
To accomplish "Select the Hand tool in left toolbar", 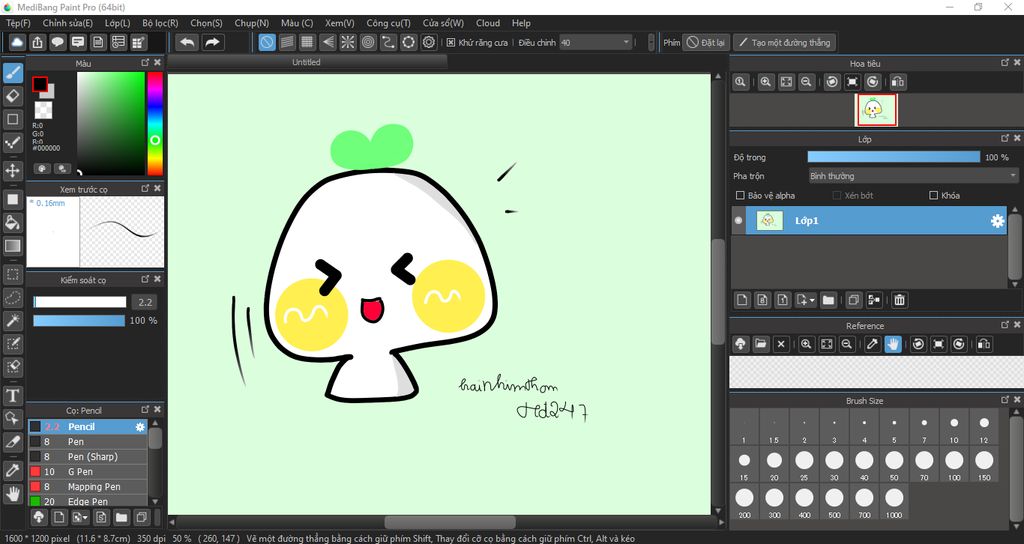I will (x=13, y=494).
